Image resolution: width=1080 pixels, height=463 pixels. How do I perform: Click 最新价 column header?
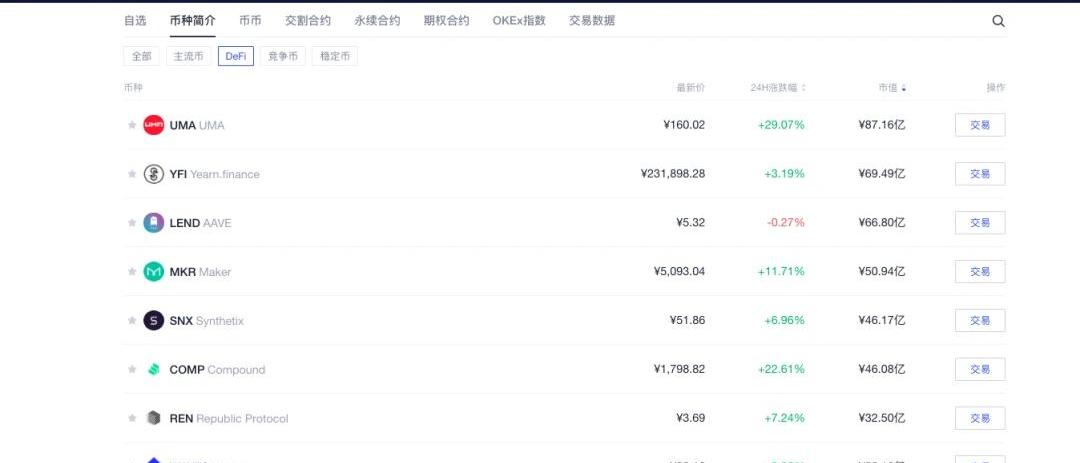pos(691,88)
